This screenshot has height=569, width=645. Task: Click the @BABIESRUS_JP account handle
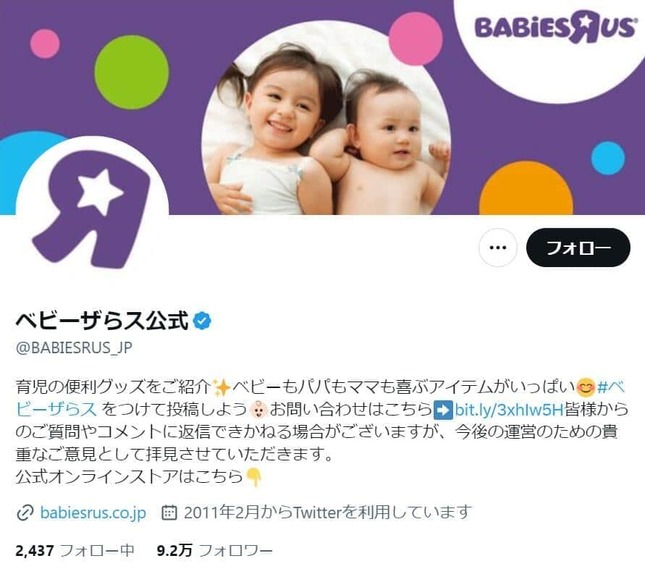(74, 348)
